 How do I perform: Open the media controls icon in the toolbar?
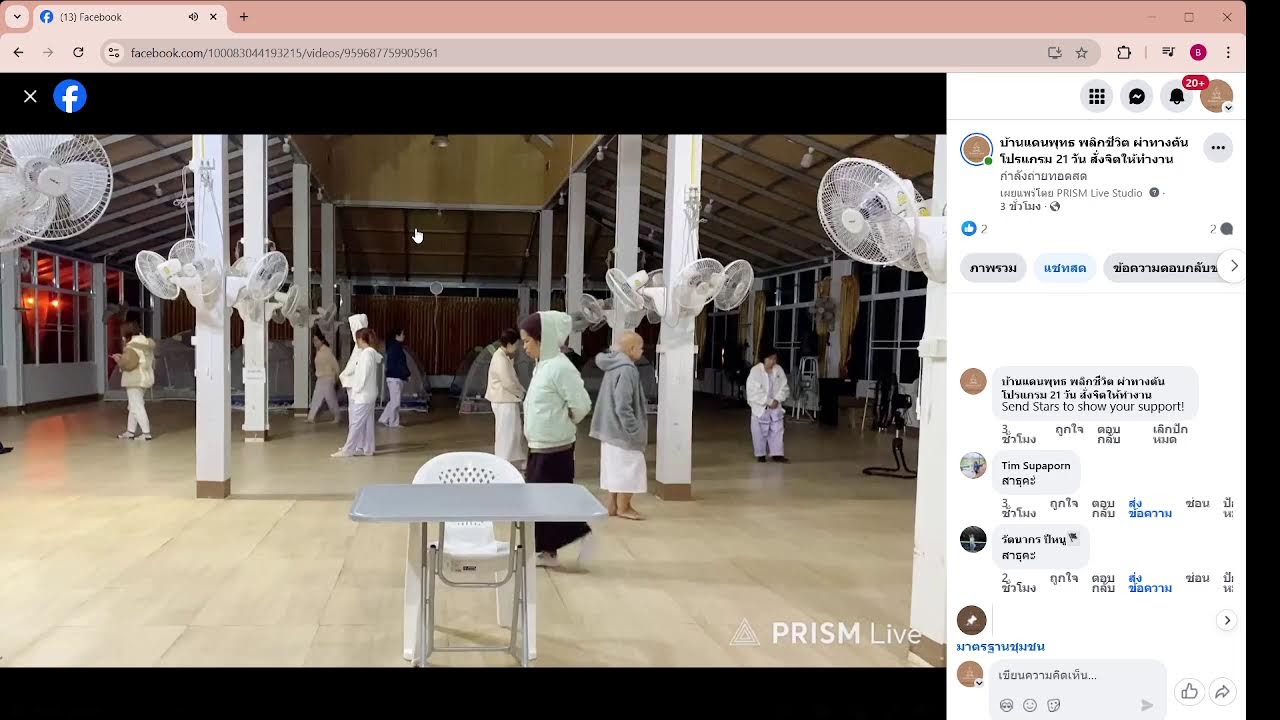[1168, 52]
